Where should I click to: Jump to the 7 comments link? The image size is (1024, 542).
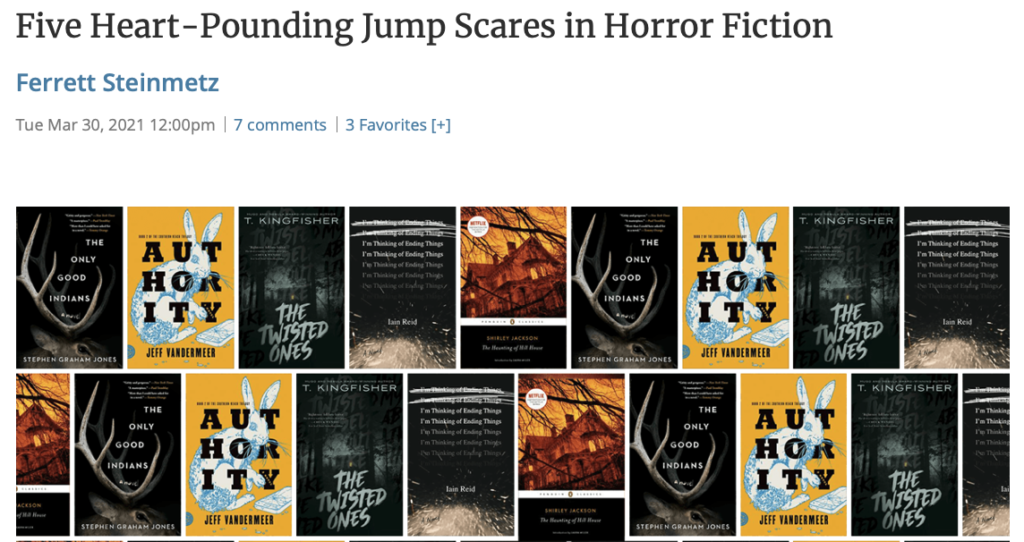pos(280,125)
